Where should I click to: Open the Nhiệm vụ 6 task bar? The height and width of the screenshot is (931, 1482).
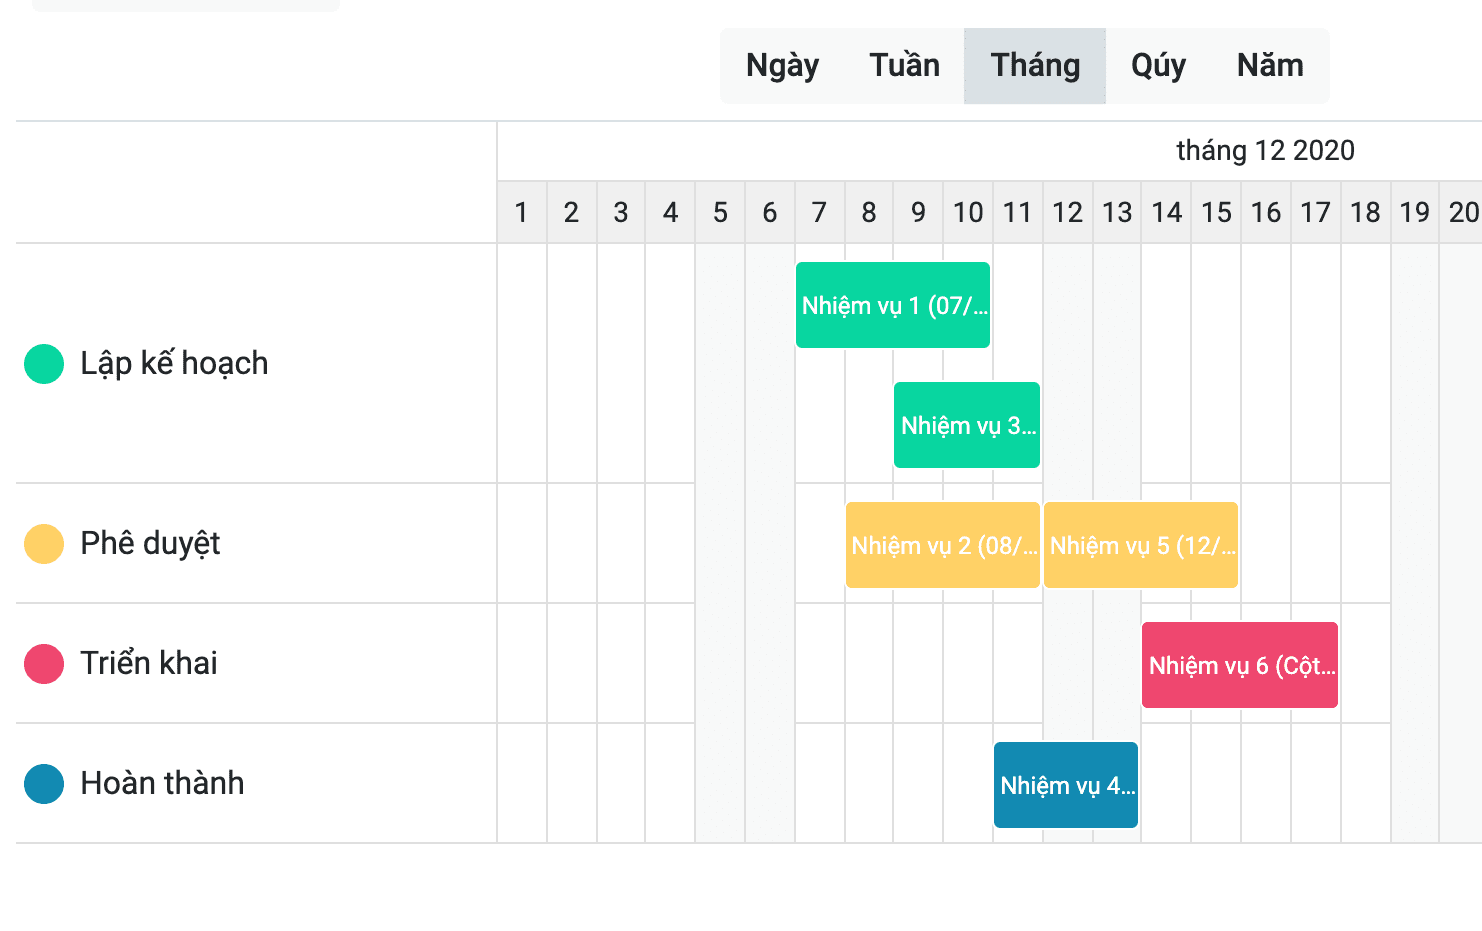click(1240, 665)
